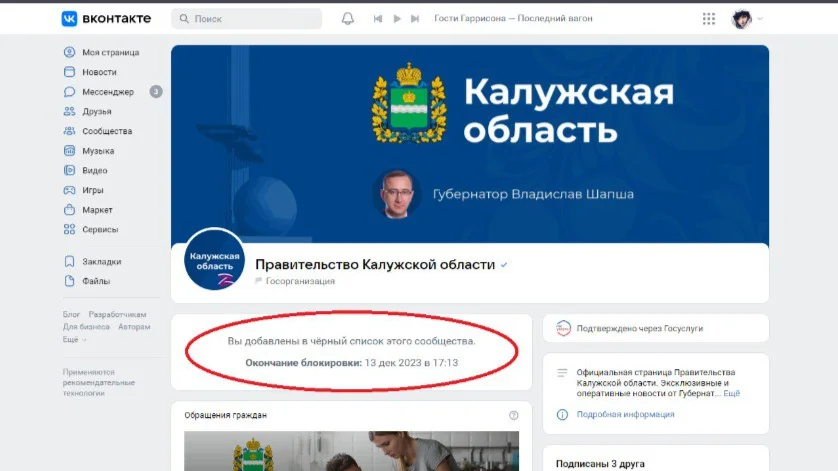This screenshot has height=471, width=838.
Task: Go back to the previous track
Action: coord(378,19)
